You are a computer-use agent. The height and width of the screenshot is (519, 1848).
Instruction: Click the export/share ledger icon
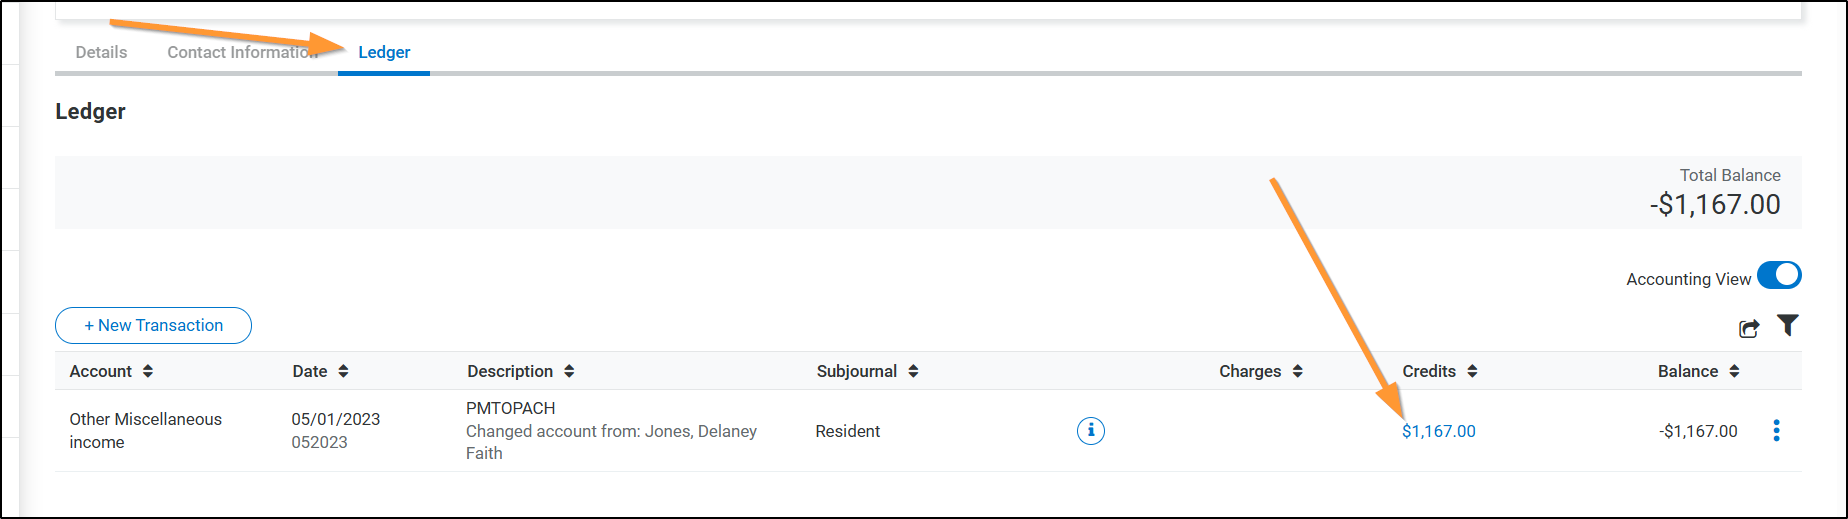click(1749, 328)
